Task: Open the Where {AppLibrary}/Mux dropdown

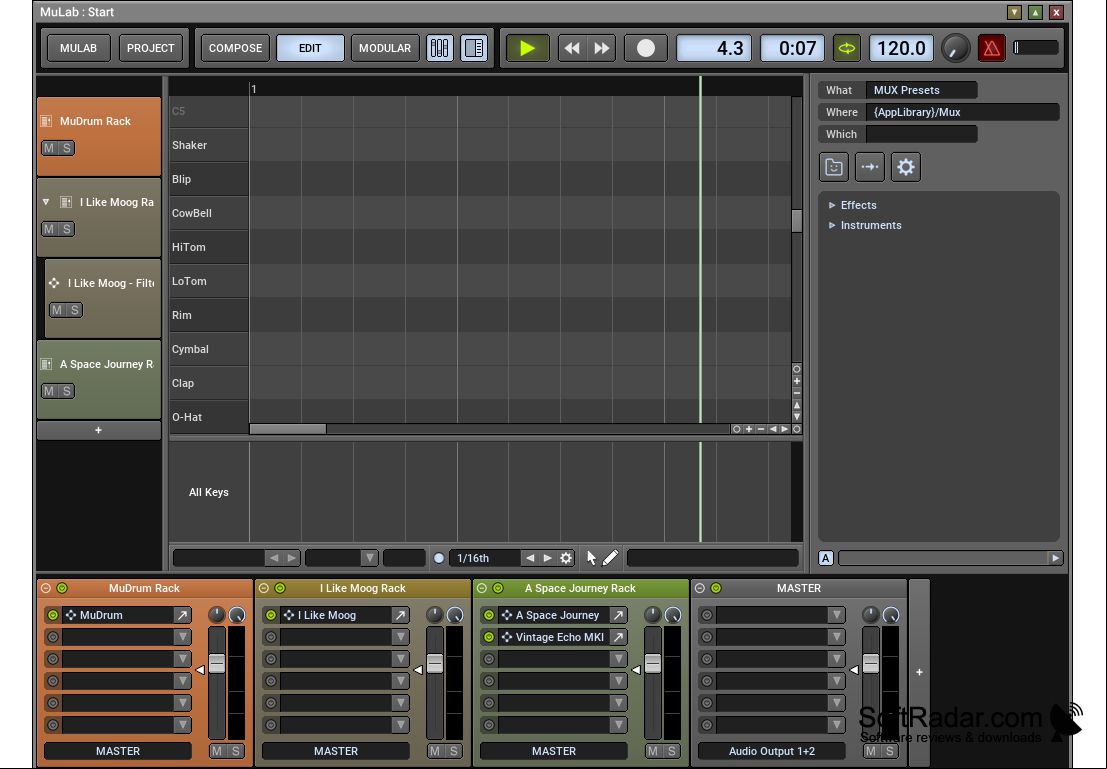Action: 962,112
